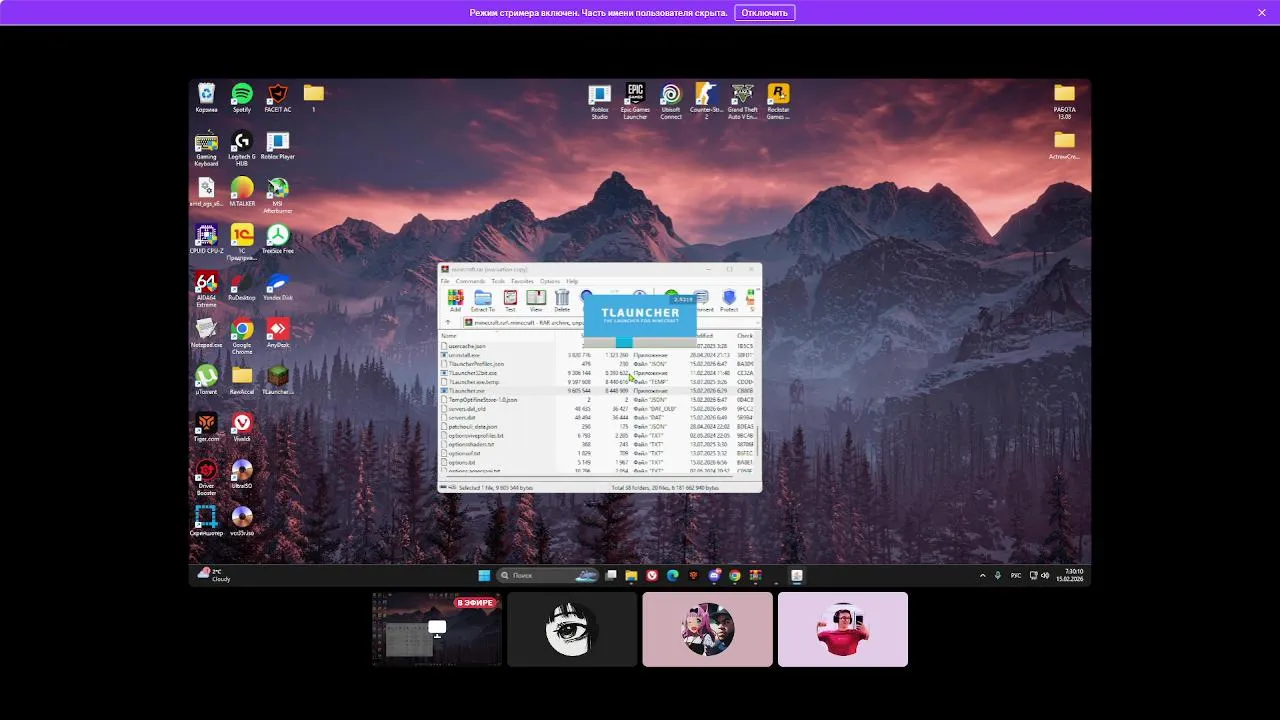Viewport: 1280px width, 720px height.
Task: Open the Commands menu in WinRAR
Action: (x=470, y=281)
